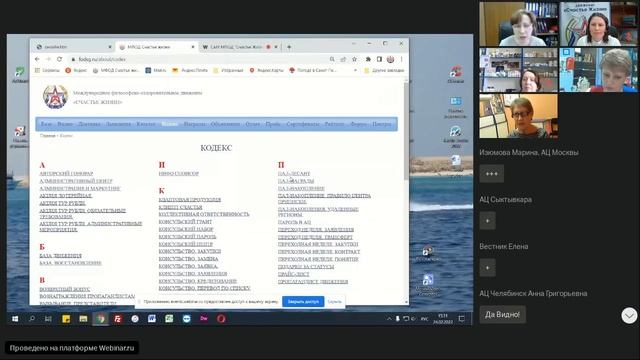Go back with the browser back arrow
This screenshot has height=360, width=640.
point(37,59)
